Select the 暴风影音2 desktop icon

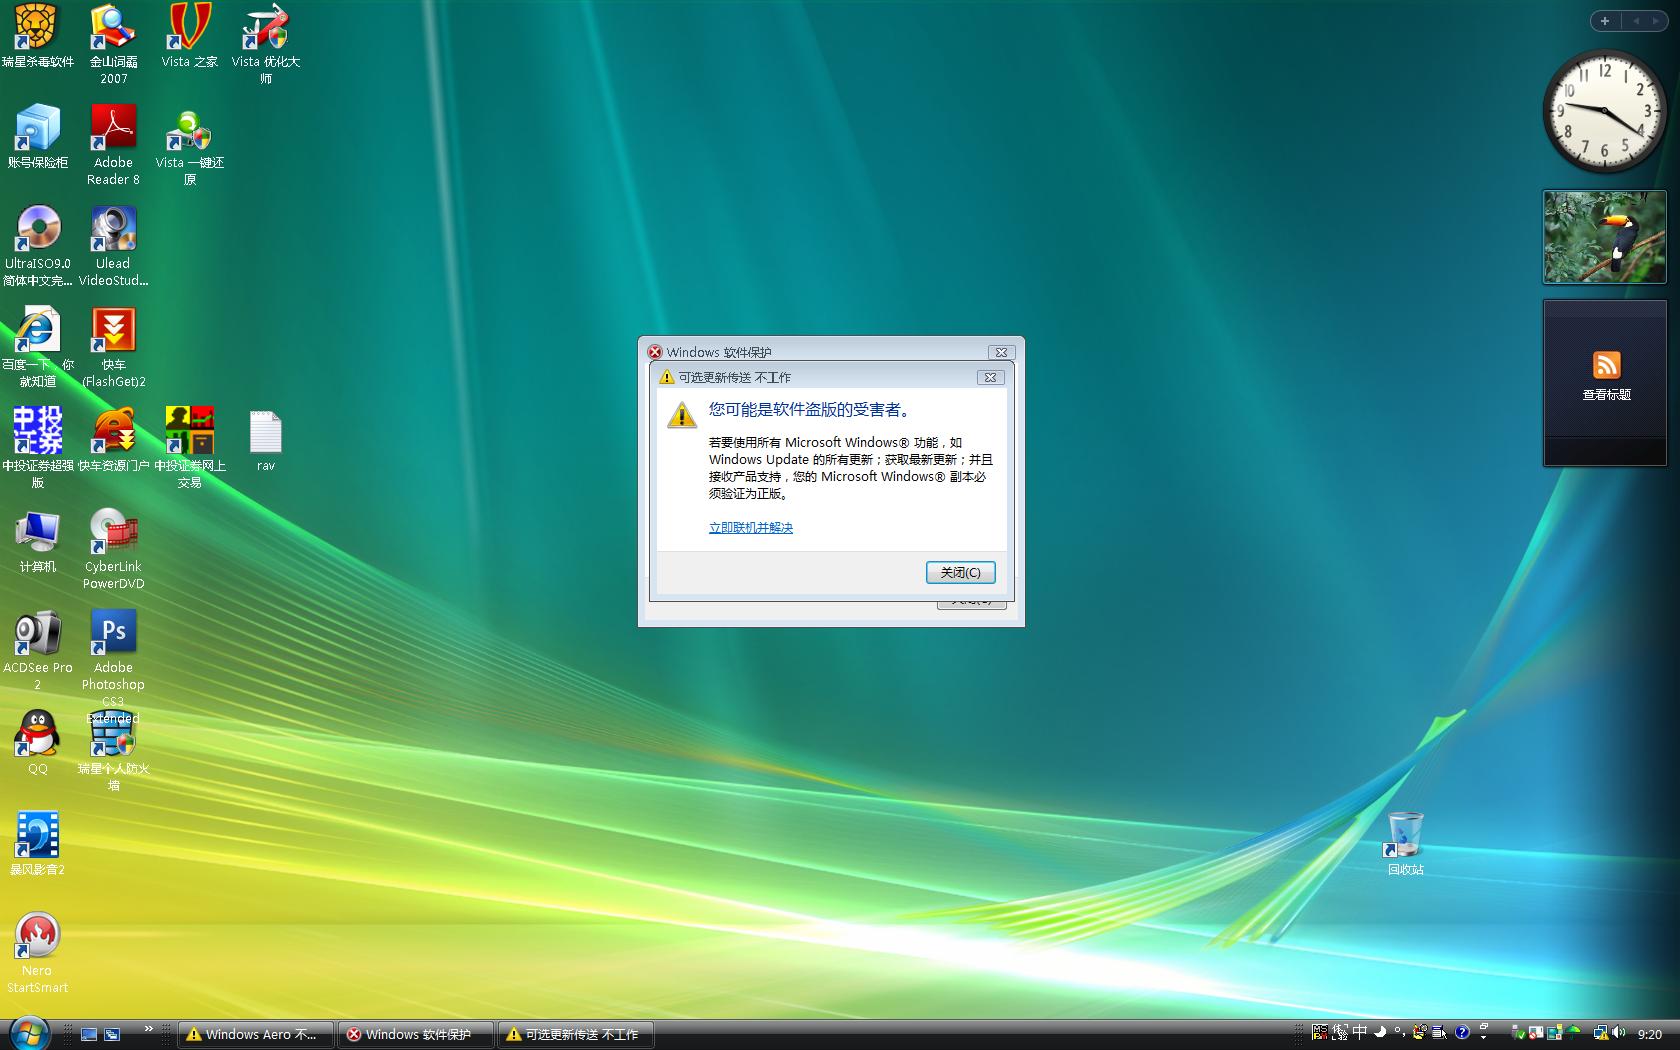38,844
